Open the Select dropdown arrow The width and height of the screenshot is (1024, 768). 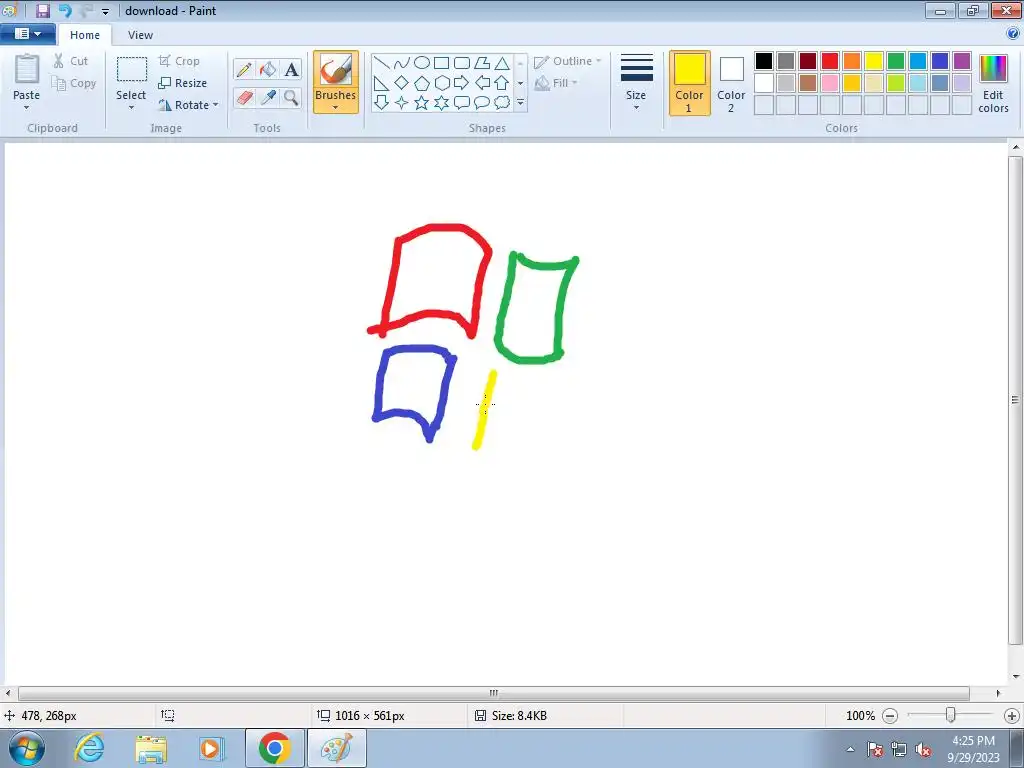coord(131,108)
